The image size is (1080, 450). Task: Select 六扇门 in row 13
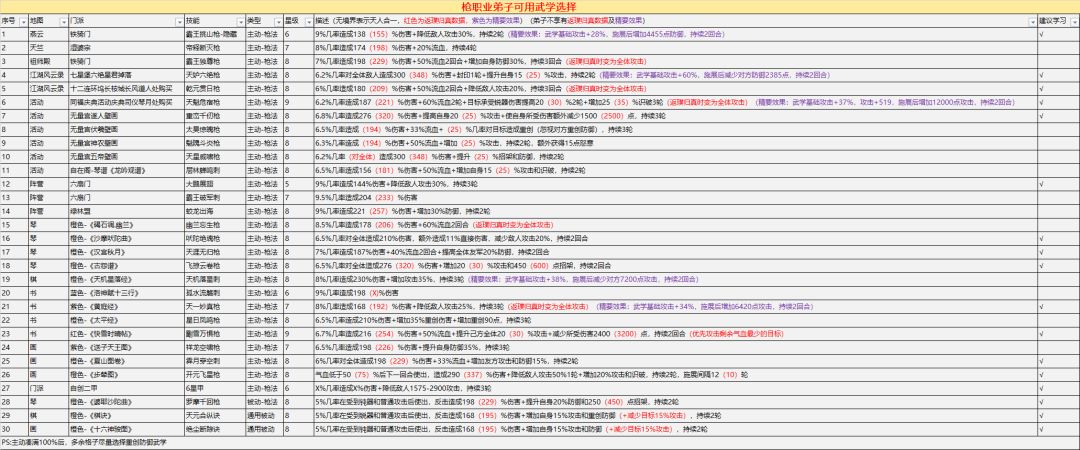(x=126, y=198)
